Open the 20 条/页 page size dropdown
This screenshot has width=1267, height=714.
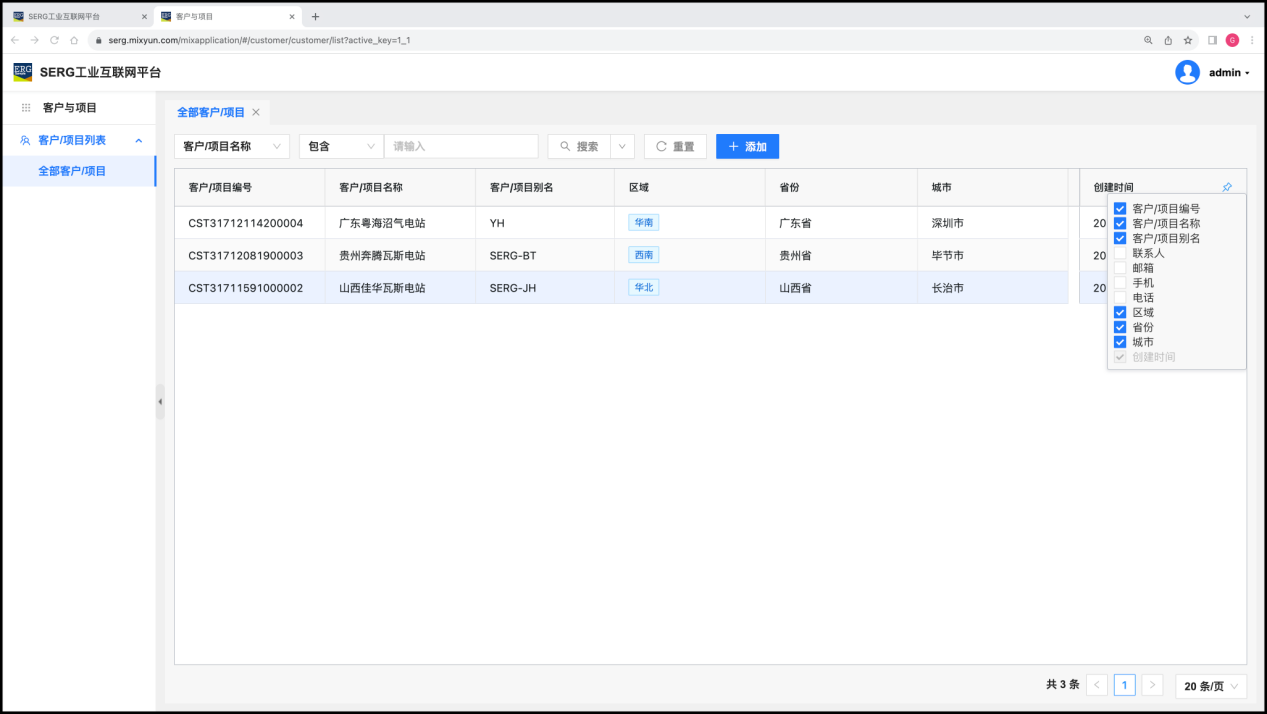click(x=1210, y=686)
